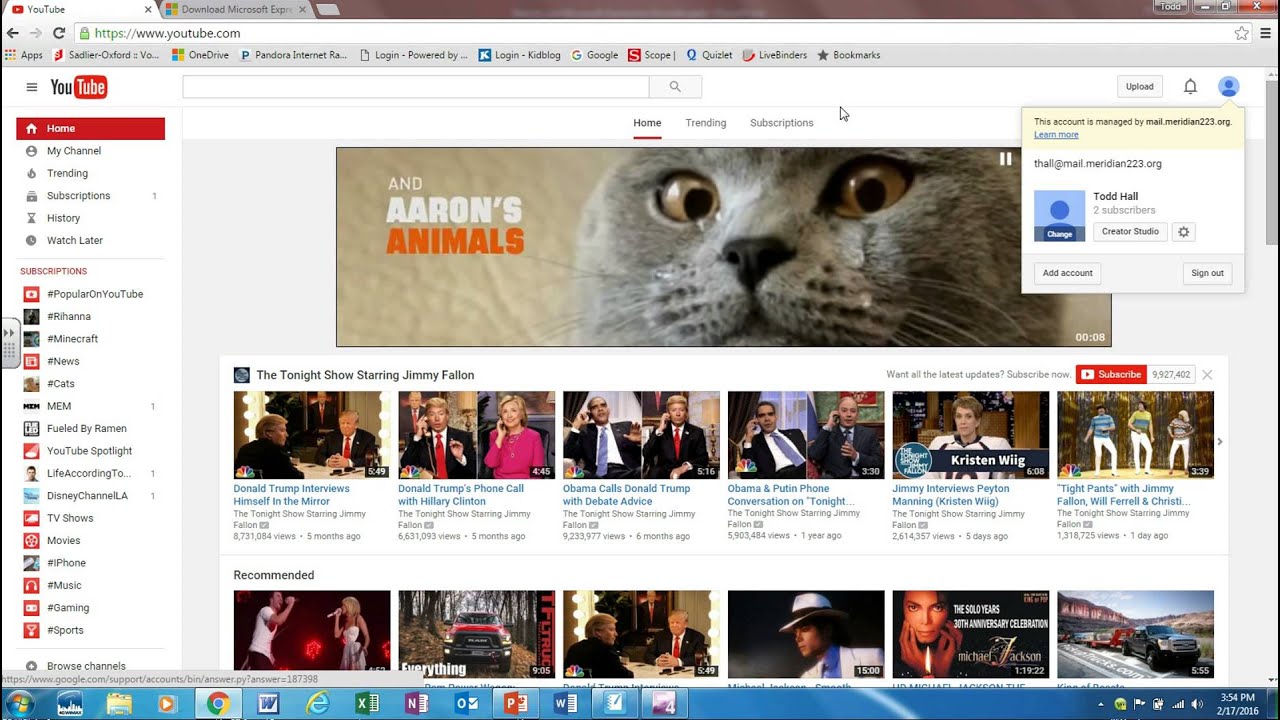Image resolution: width=1280 pixels, height=720 pixels.
Task: Open Outlook from the taskbar
Action: (x=466, y=704)
